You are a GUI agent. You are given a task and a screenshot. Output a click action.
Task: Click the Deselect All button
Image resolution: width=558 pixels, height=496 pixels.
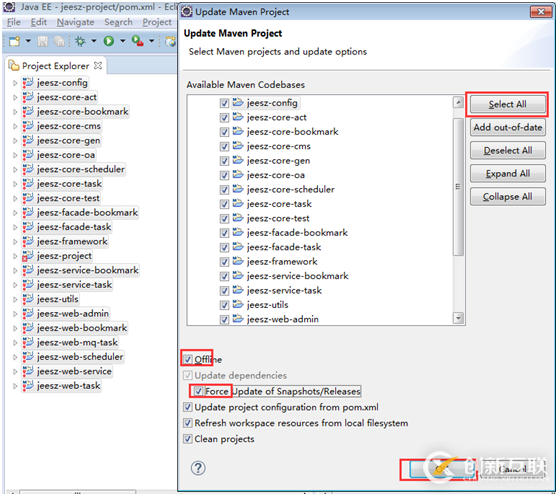(x=507, y=151)
